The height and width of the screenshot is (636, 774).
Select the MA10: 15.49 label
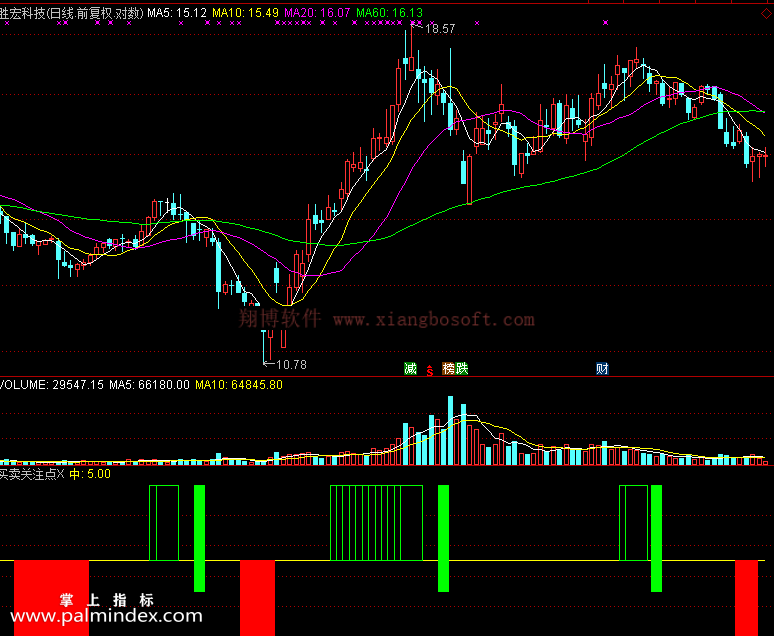pos(245,13)
